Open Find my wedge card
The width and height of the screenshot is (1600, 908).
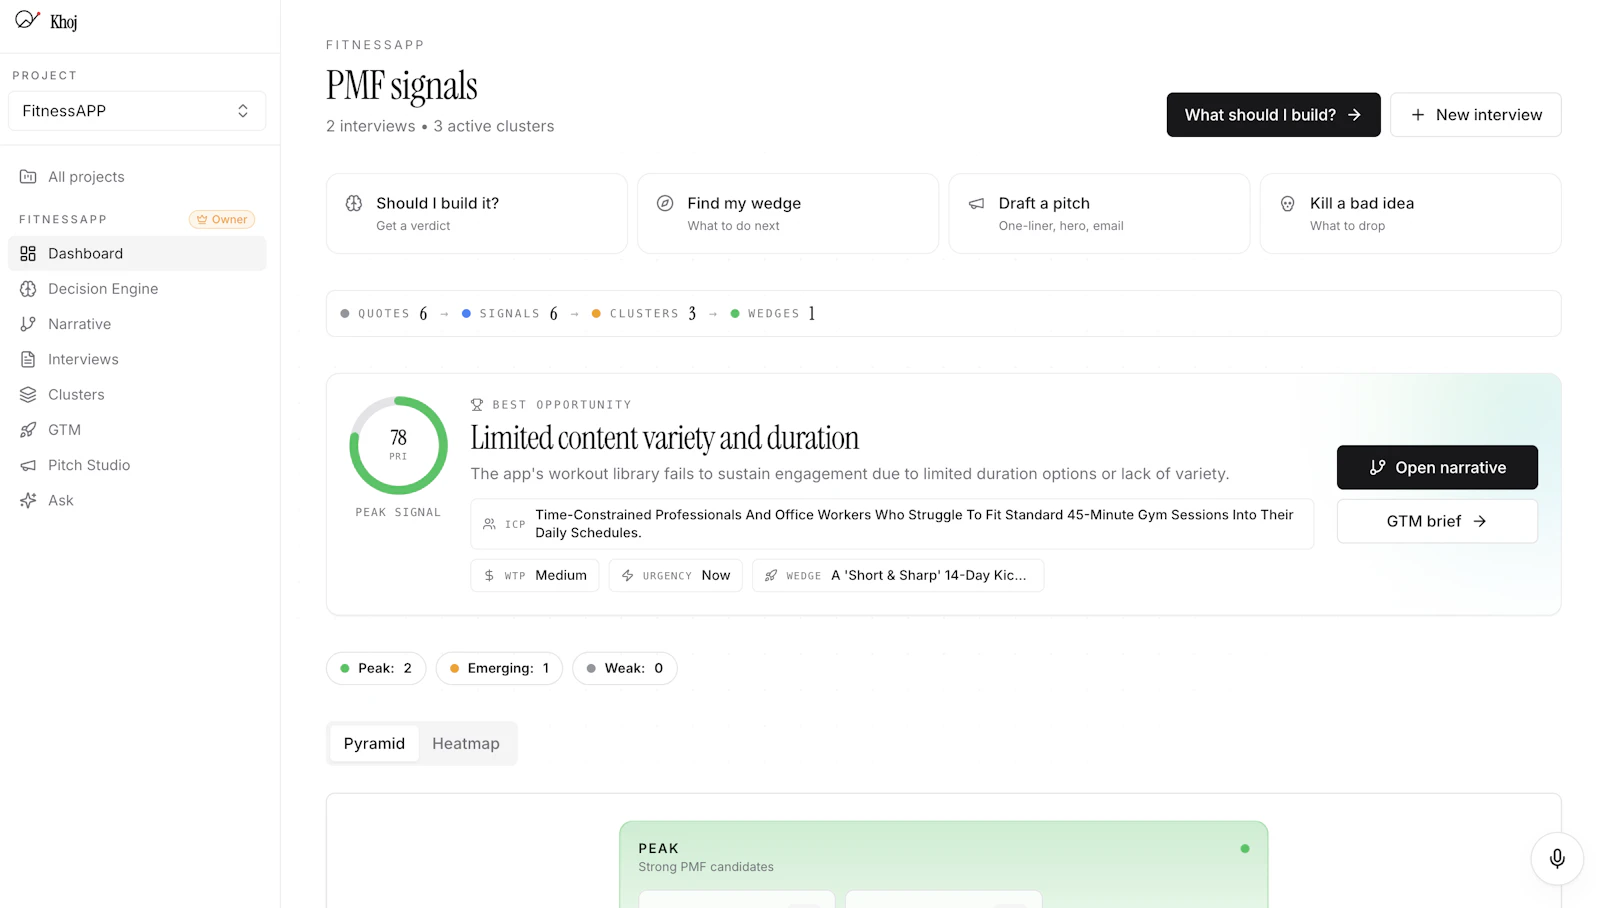(x=788, y=213)
